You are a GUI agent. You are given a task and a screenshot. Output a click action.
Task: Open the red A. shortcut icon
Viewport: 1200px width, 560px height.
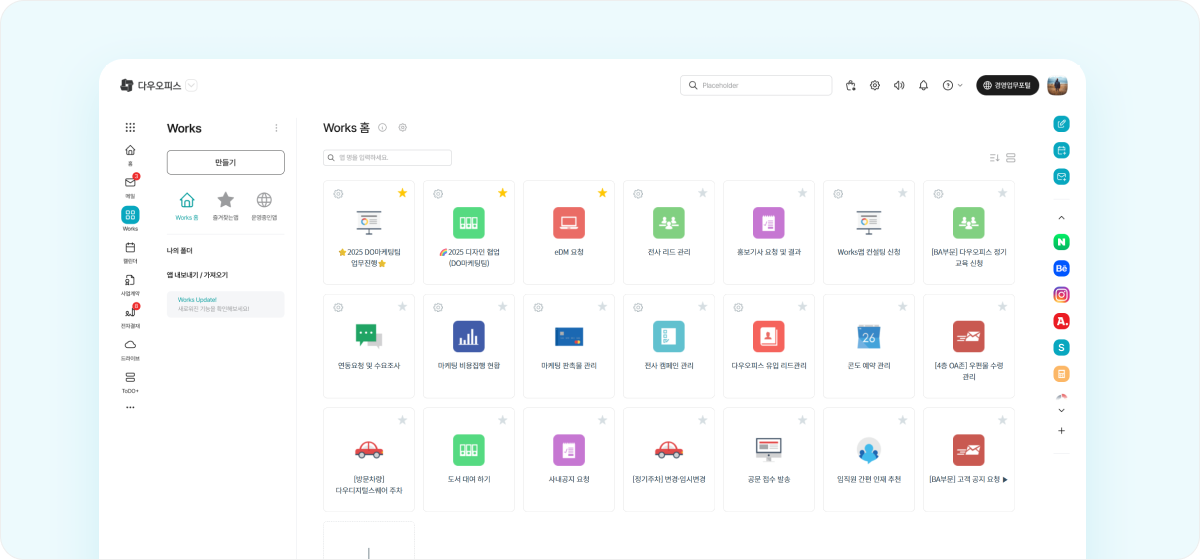coord(1062,321)
